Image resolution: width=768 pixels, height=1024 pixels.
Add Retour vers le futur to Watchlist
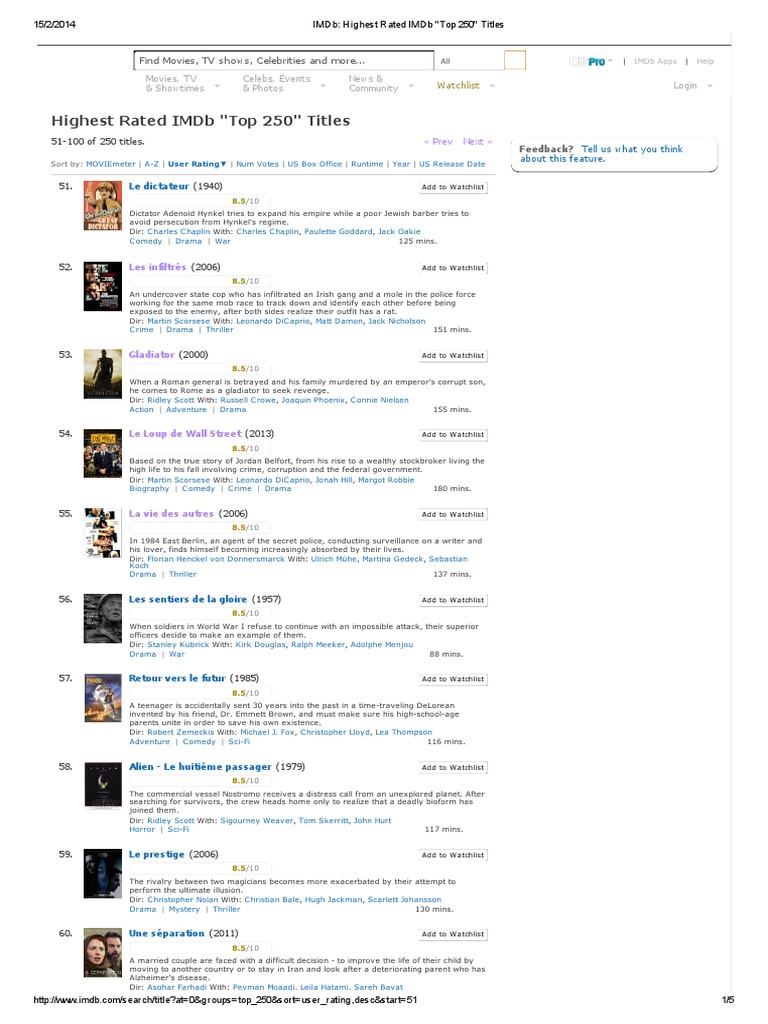click(x=453, y=680)
